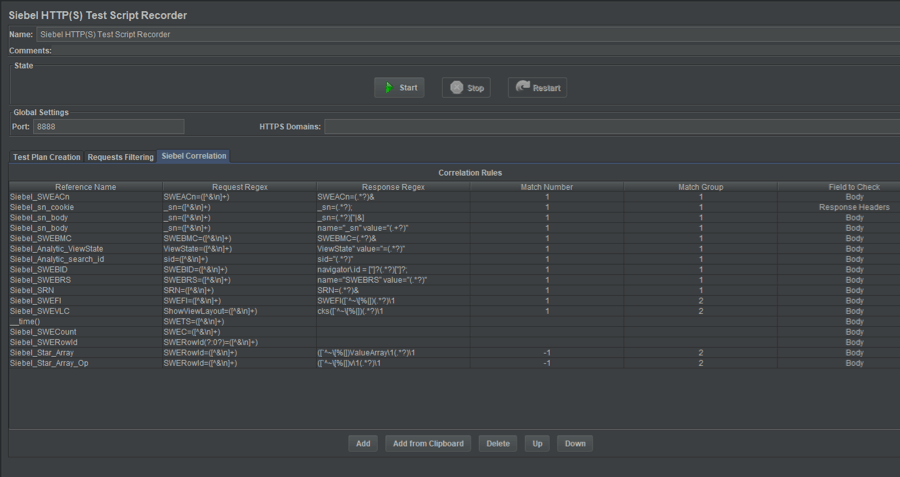The width and height of the screenshot is (900, 477).
Task: Click request regex sid=([^&\n]+)
Action: coord(239,259)
